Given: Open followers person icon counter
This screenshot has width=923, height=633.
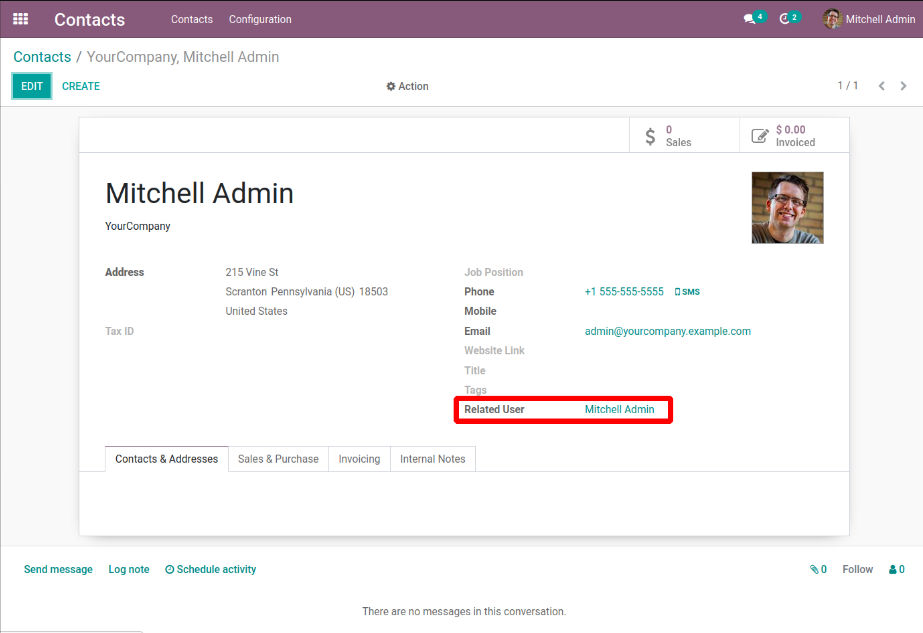Looking at the screenshot, I should coord(897,569).
